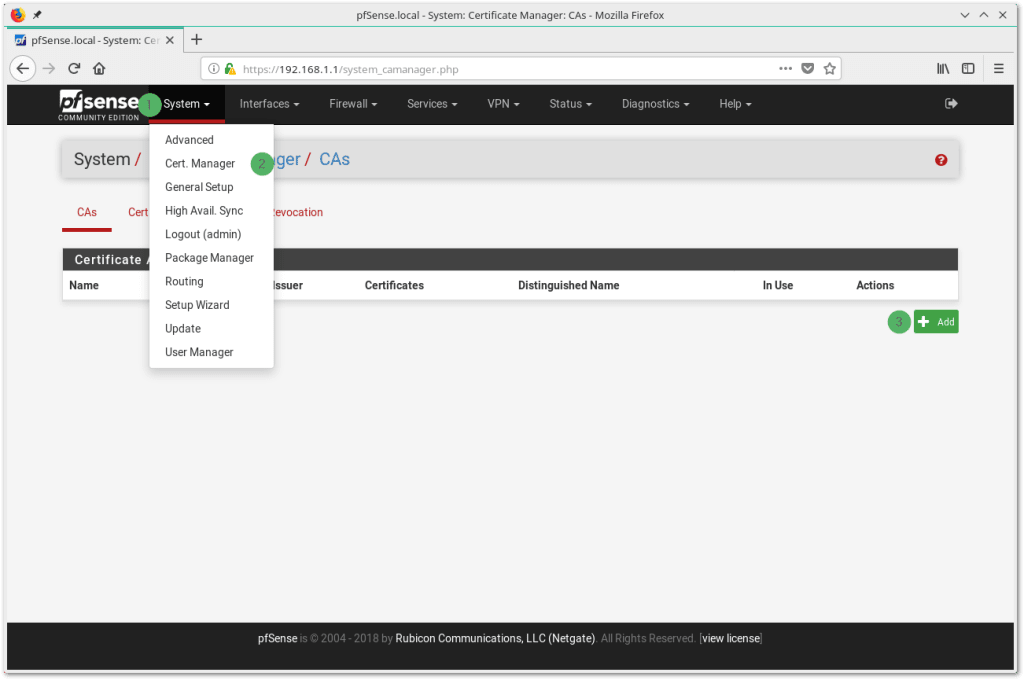Click the CAs breadcrumb link
1024x680 pixels.
coord(334,159)
